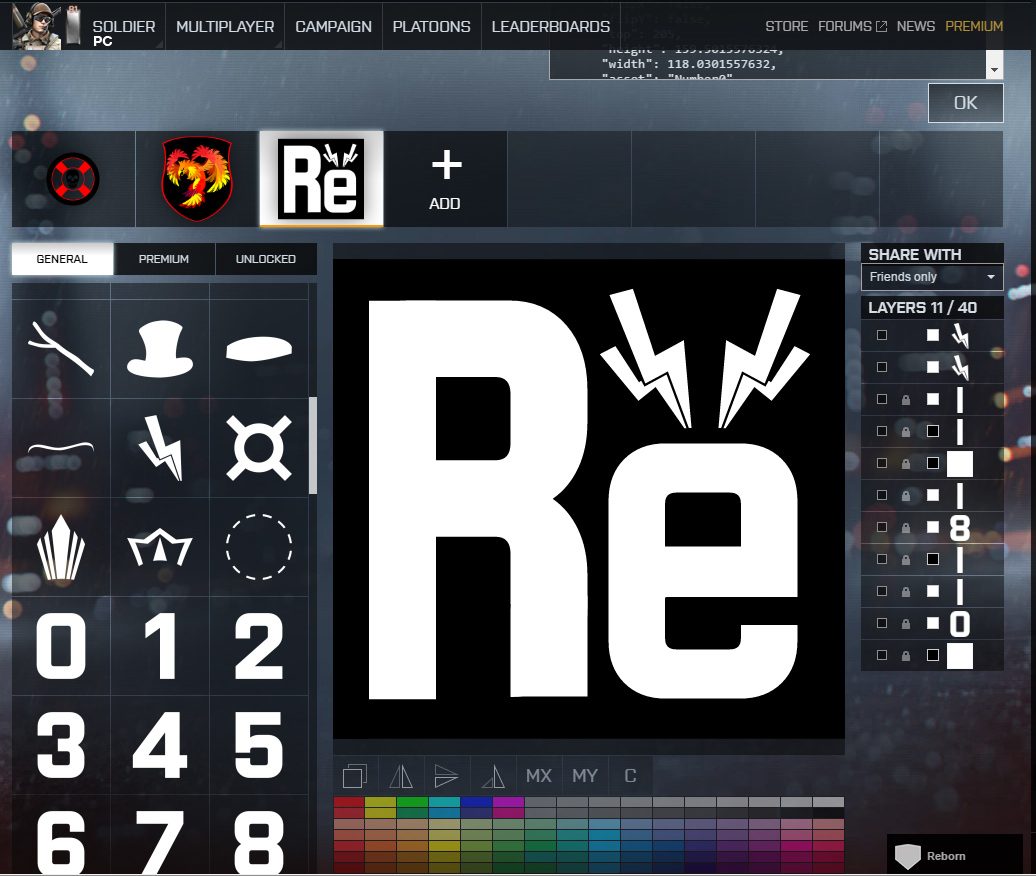The width and height of the screenshot is (1036, 876).
Task: Check the third layer's checkbox
Action: coord(881,399)
